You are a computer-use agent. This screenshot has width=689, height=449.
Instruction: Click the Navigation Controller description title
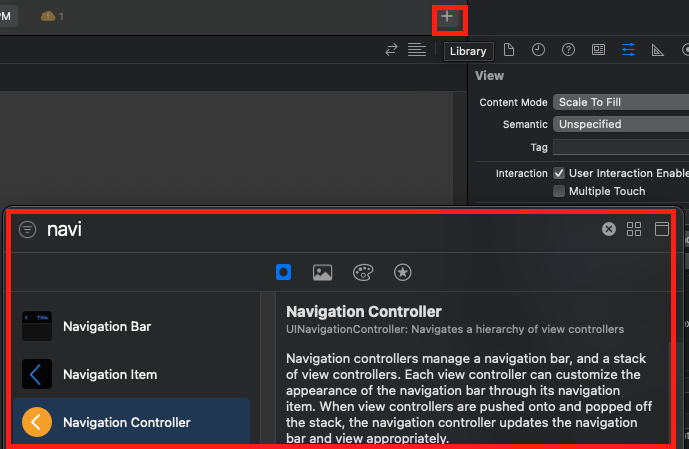[364, 311]
